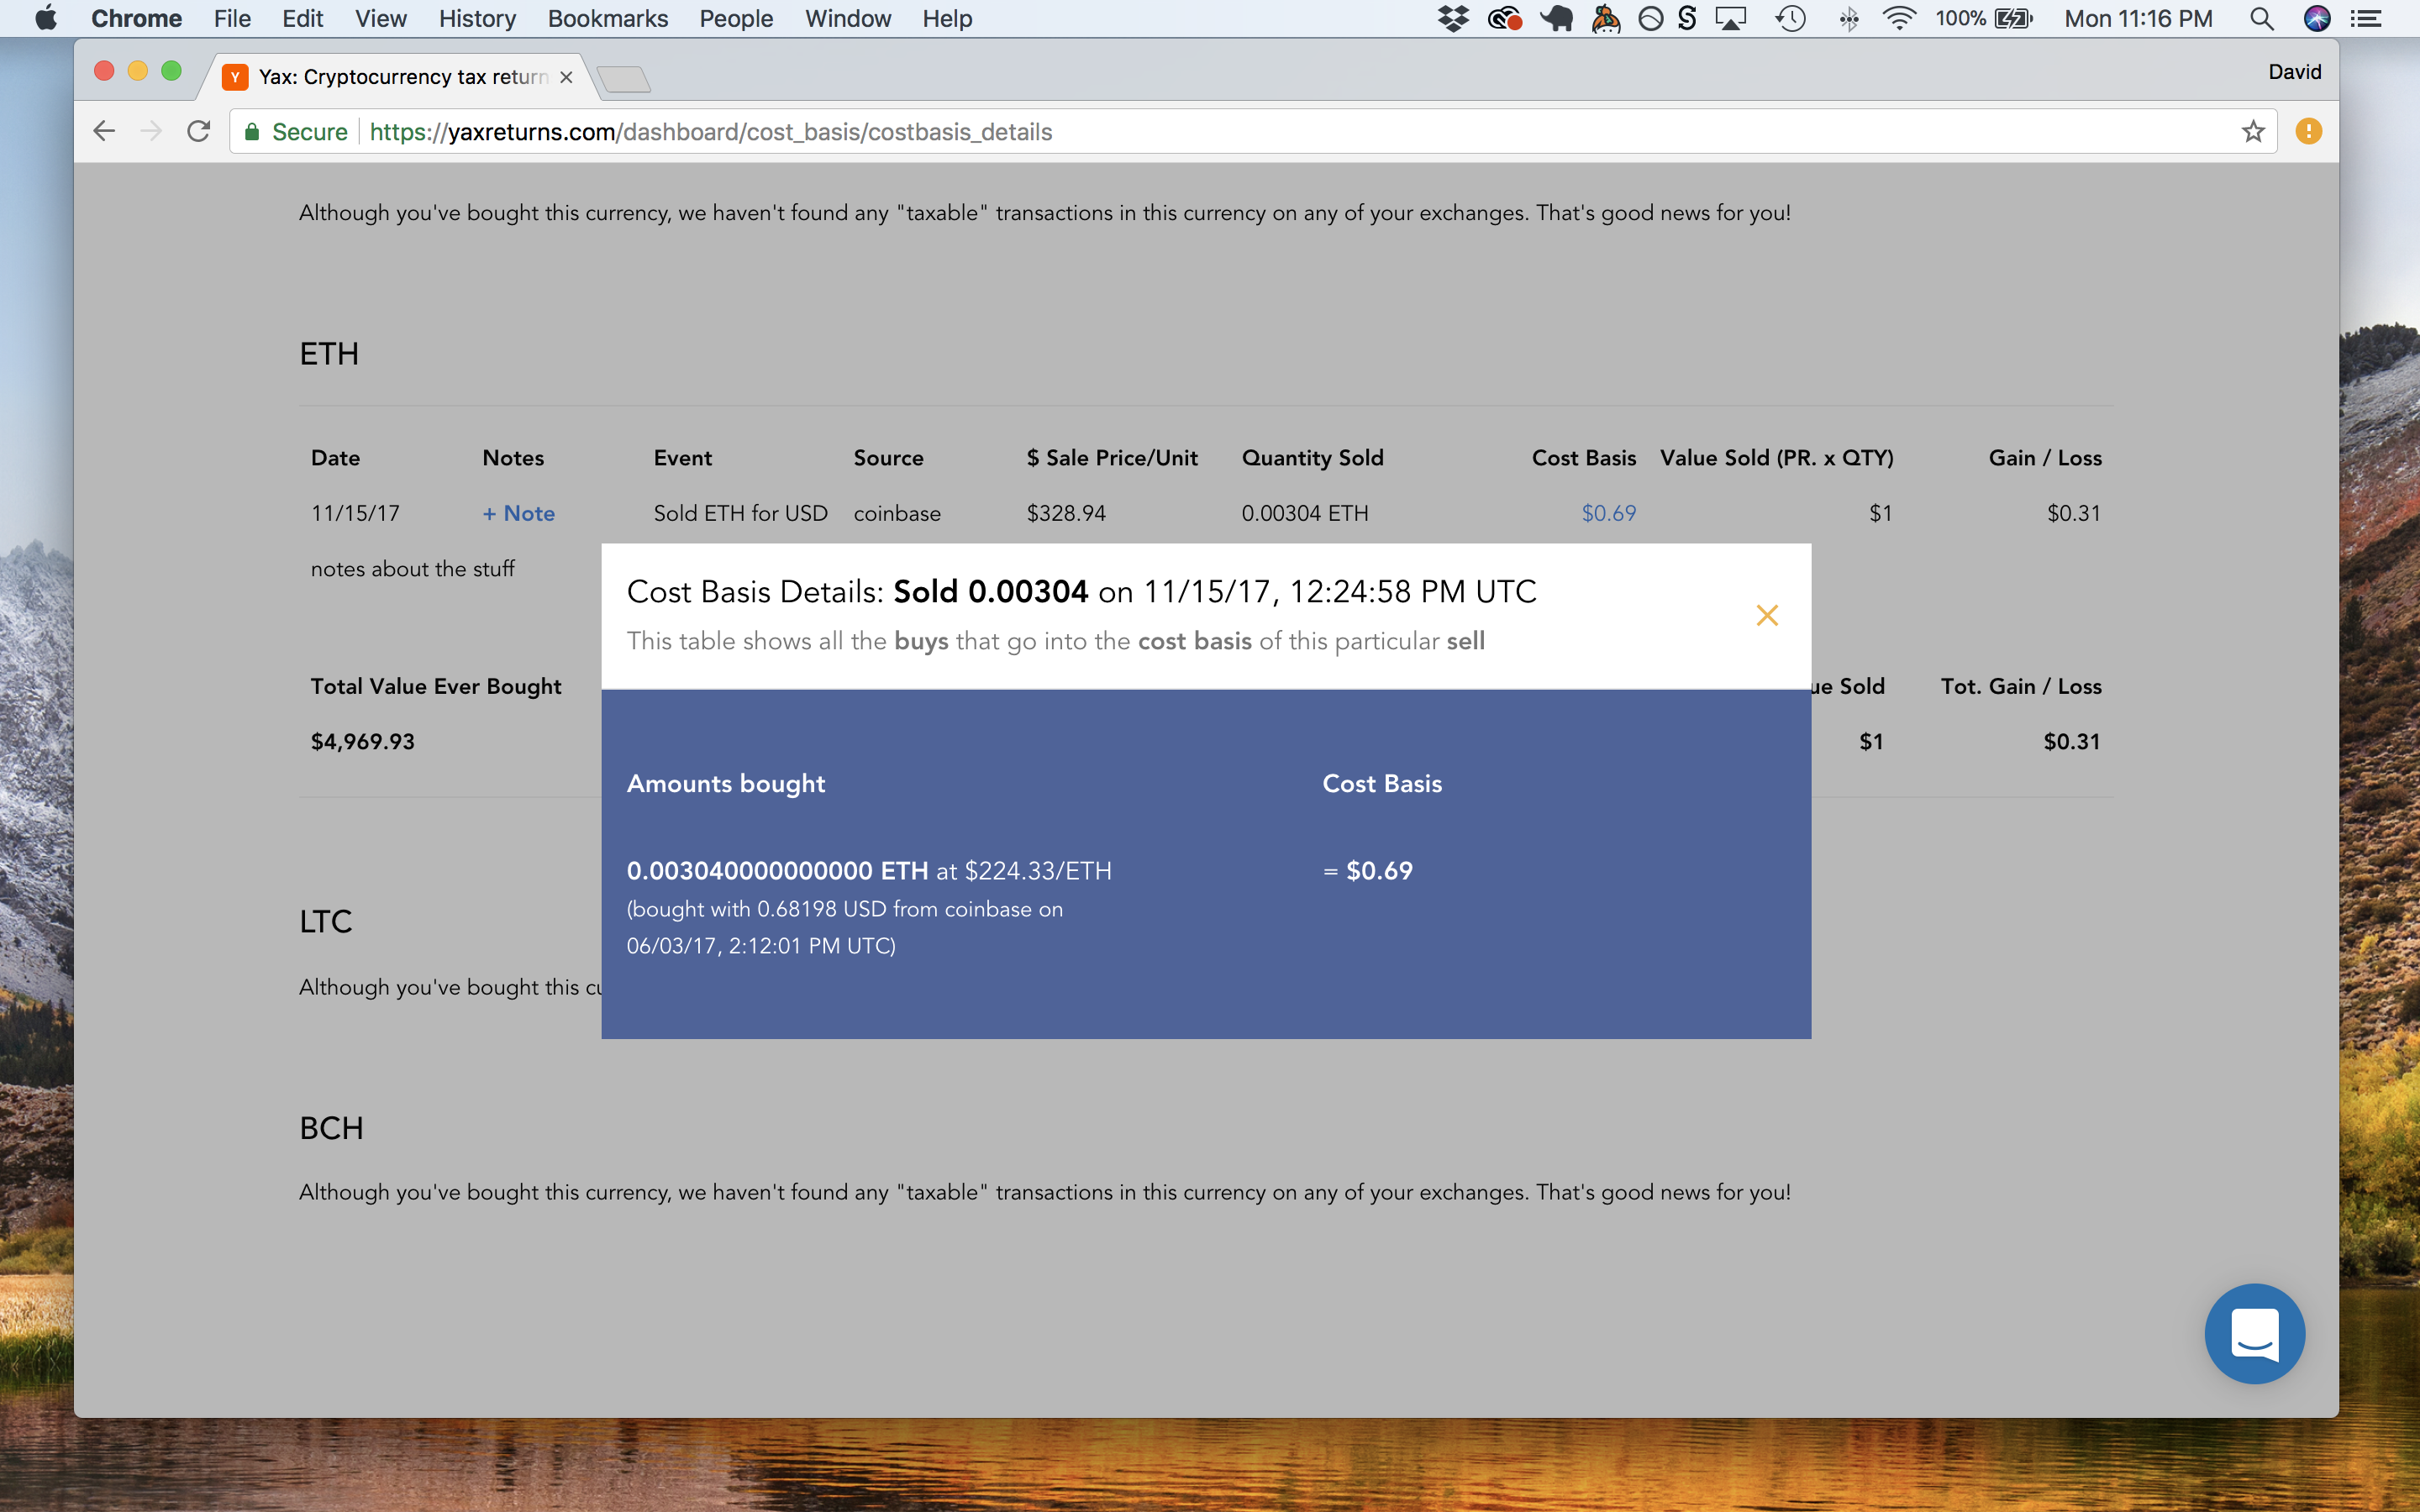Open a new browser tab
The height and width of the screenshot is (1512, 2420).
coord(625,79)
